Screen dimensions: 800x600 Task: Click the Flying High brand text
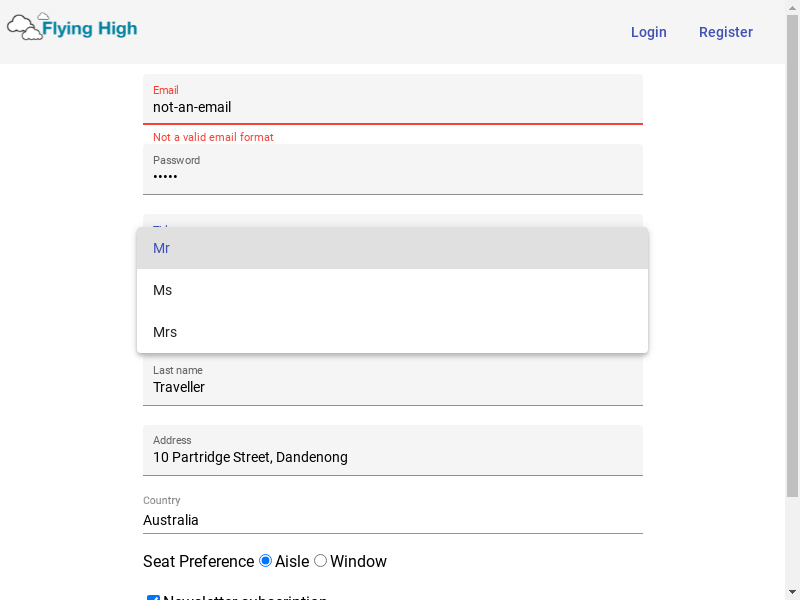point(90,29)
